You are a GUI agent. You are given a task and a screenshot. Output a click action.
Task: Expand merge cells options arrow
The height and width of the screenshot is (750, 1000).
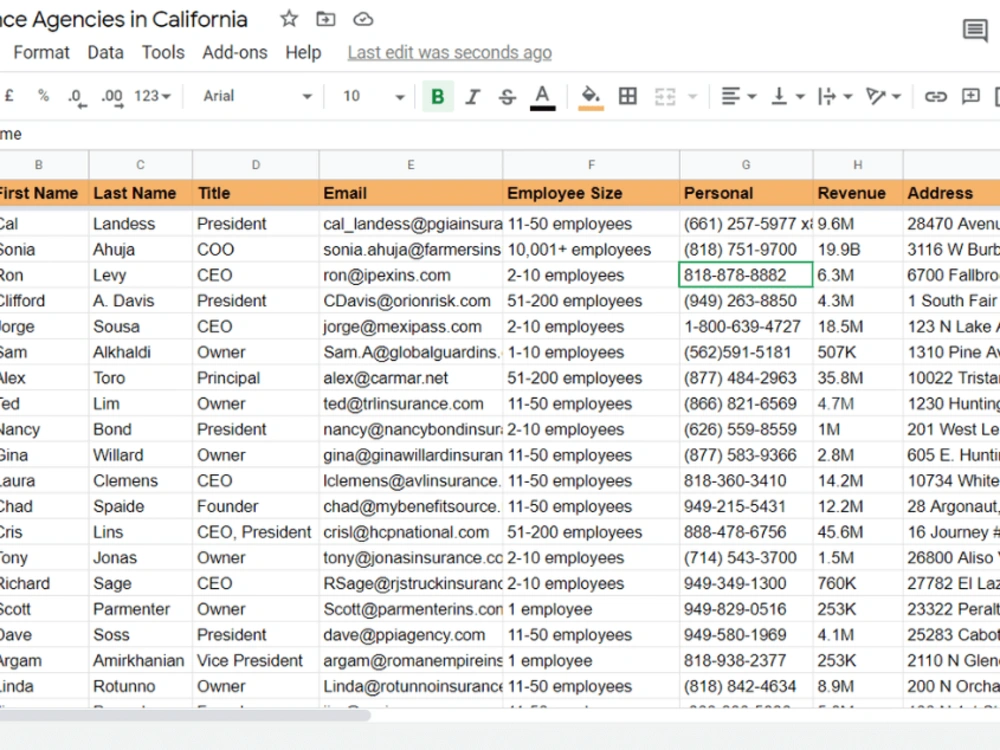pos(693,97)
